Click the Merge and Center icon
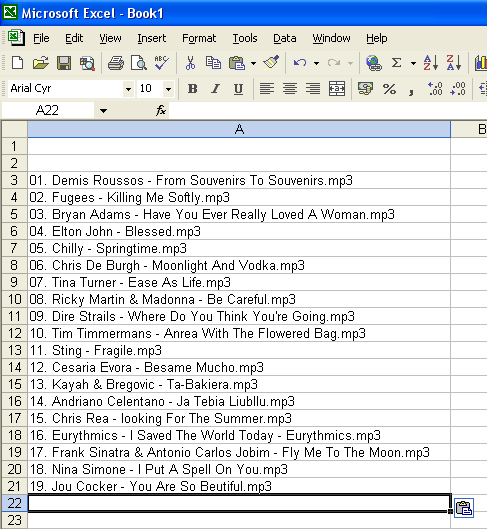 point(337,89)
